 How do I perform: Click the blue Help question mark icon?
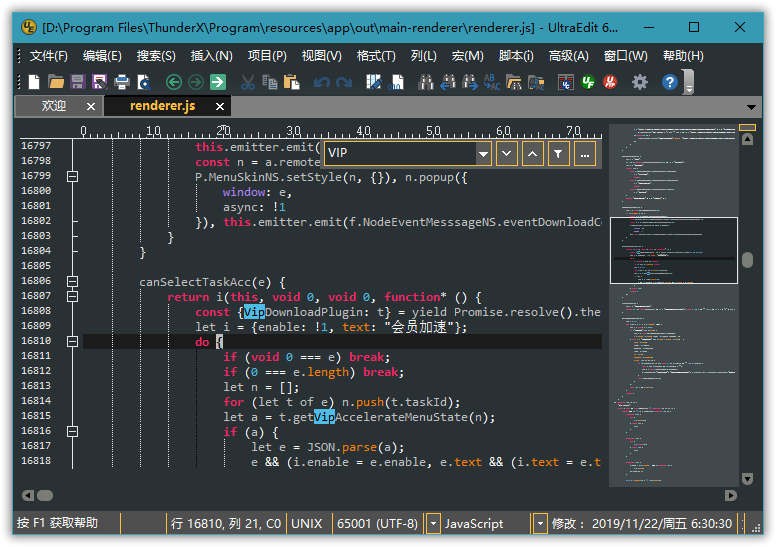[x=670, y=82]
